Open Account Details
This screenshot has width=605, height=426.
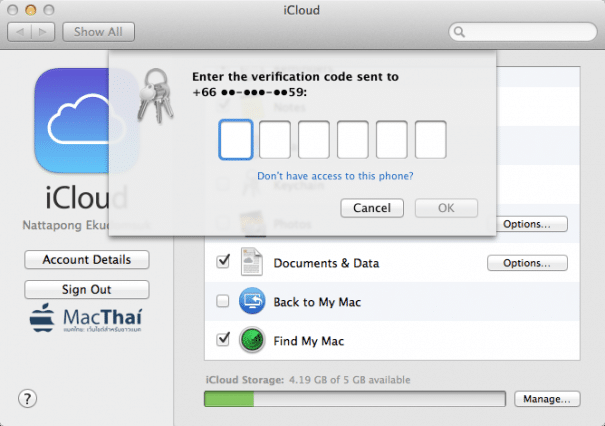coord(87,260)
